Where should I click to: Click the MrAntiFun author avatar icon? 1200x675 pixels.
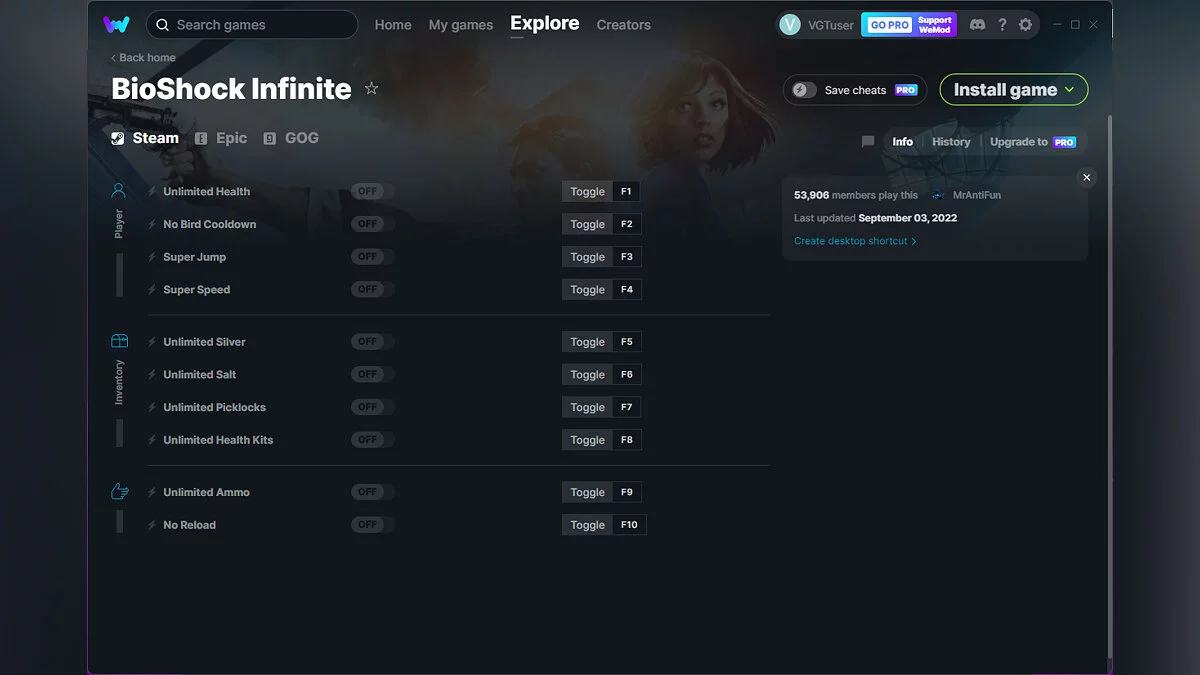coord(938,195)
